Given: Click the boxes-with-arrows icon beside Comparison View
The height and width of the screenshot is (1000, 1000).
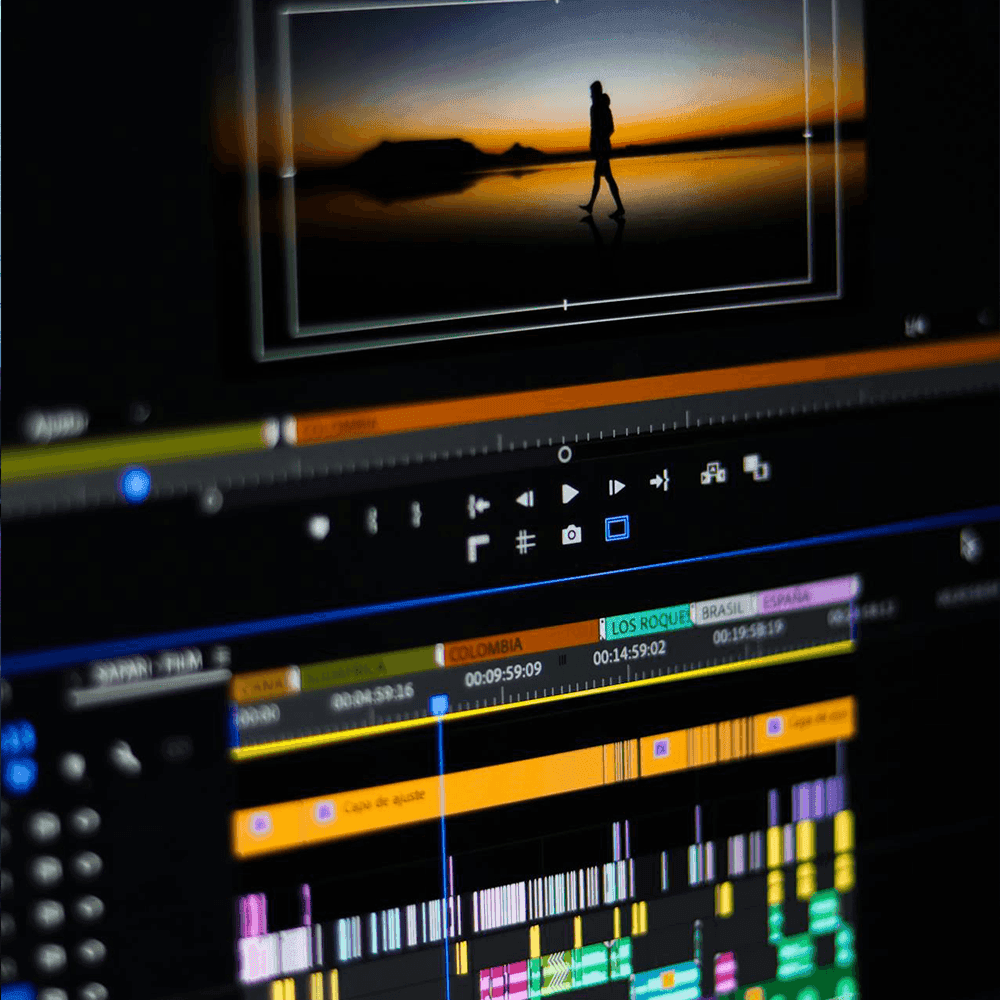Looking at the screenshot, I should pyautogui.click(x=712, y=473).
